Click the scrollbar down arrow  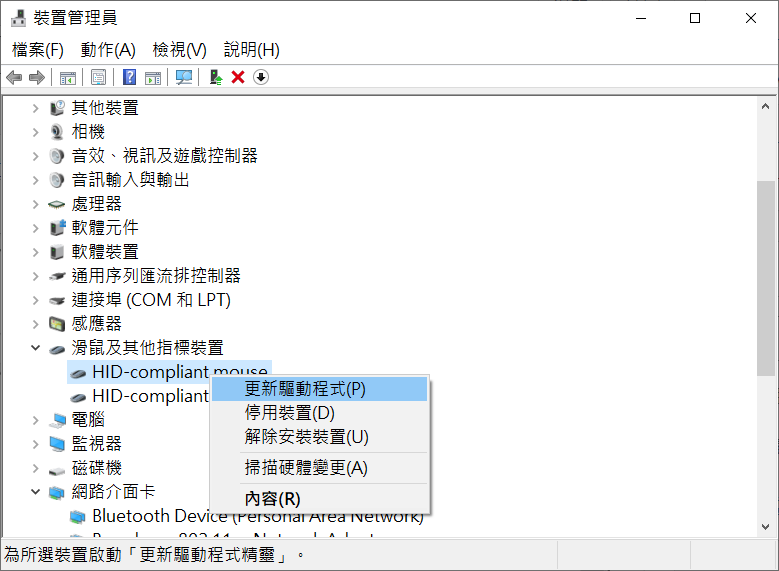pos(765,527)
